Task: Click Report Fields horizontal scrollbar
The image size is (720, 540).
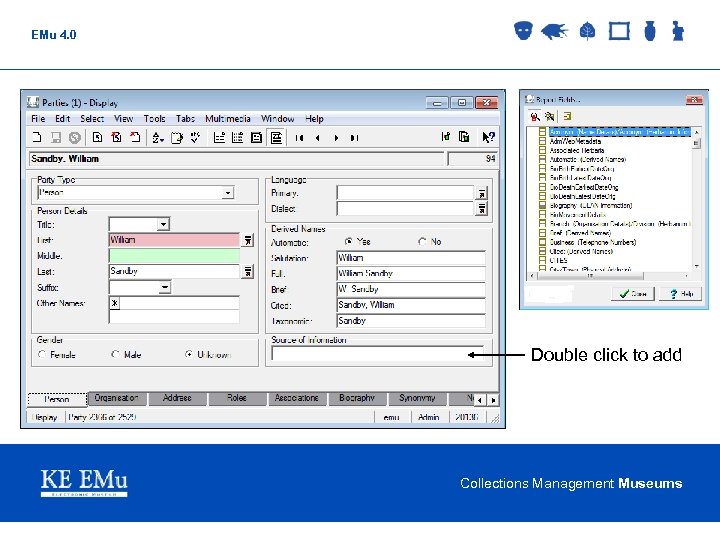Action: (609, 276)
